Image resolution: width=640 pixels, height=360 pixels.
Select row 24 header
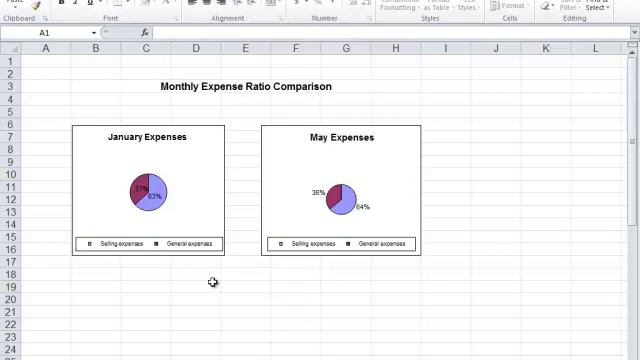click(x=10, y=350)
